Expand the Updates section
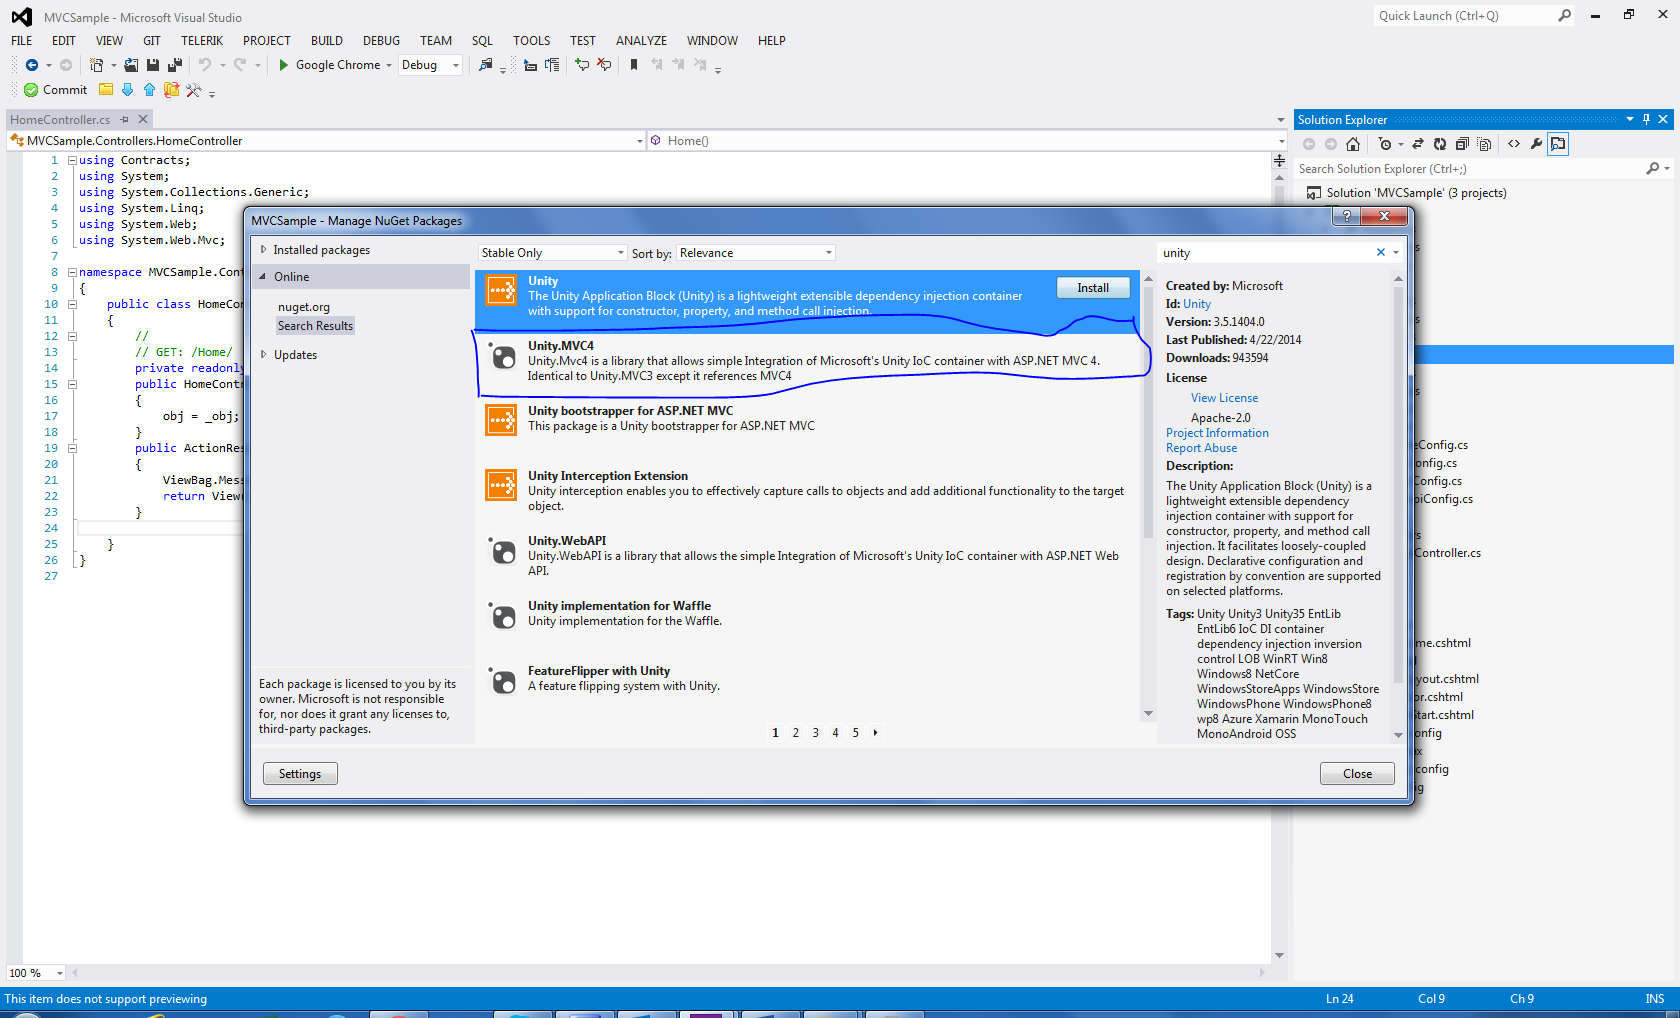This screenshot has width=1680, height=1018. click(x=264, y=354)
